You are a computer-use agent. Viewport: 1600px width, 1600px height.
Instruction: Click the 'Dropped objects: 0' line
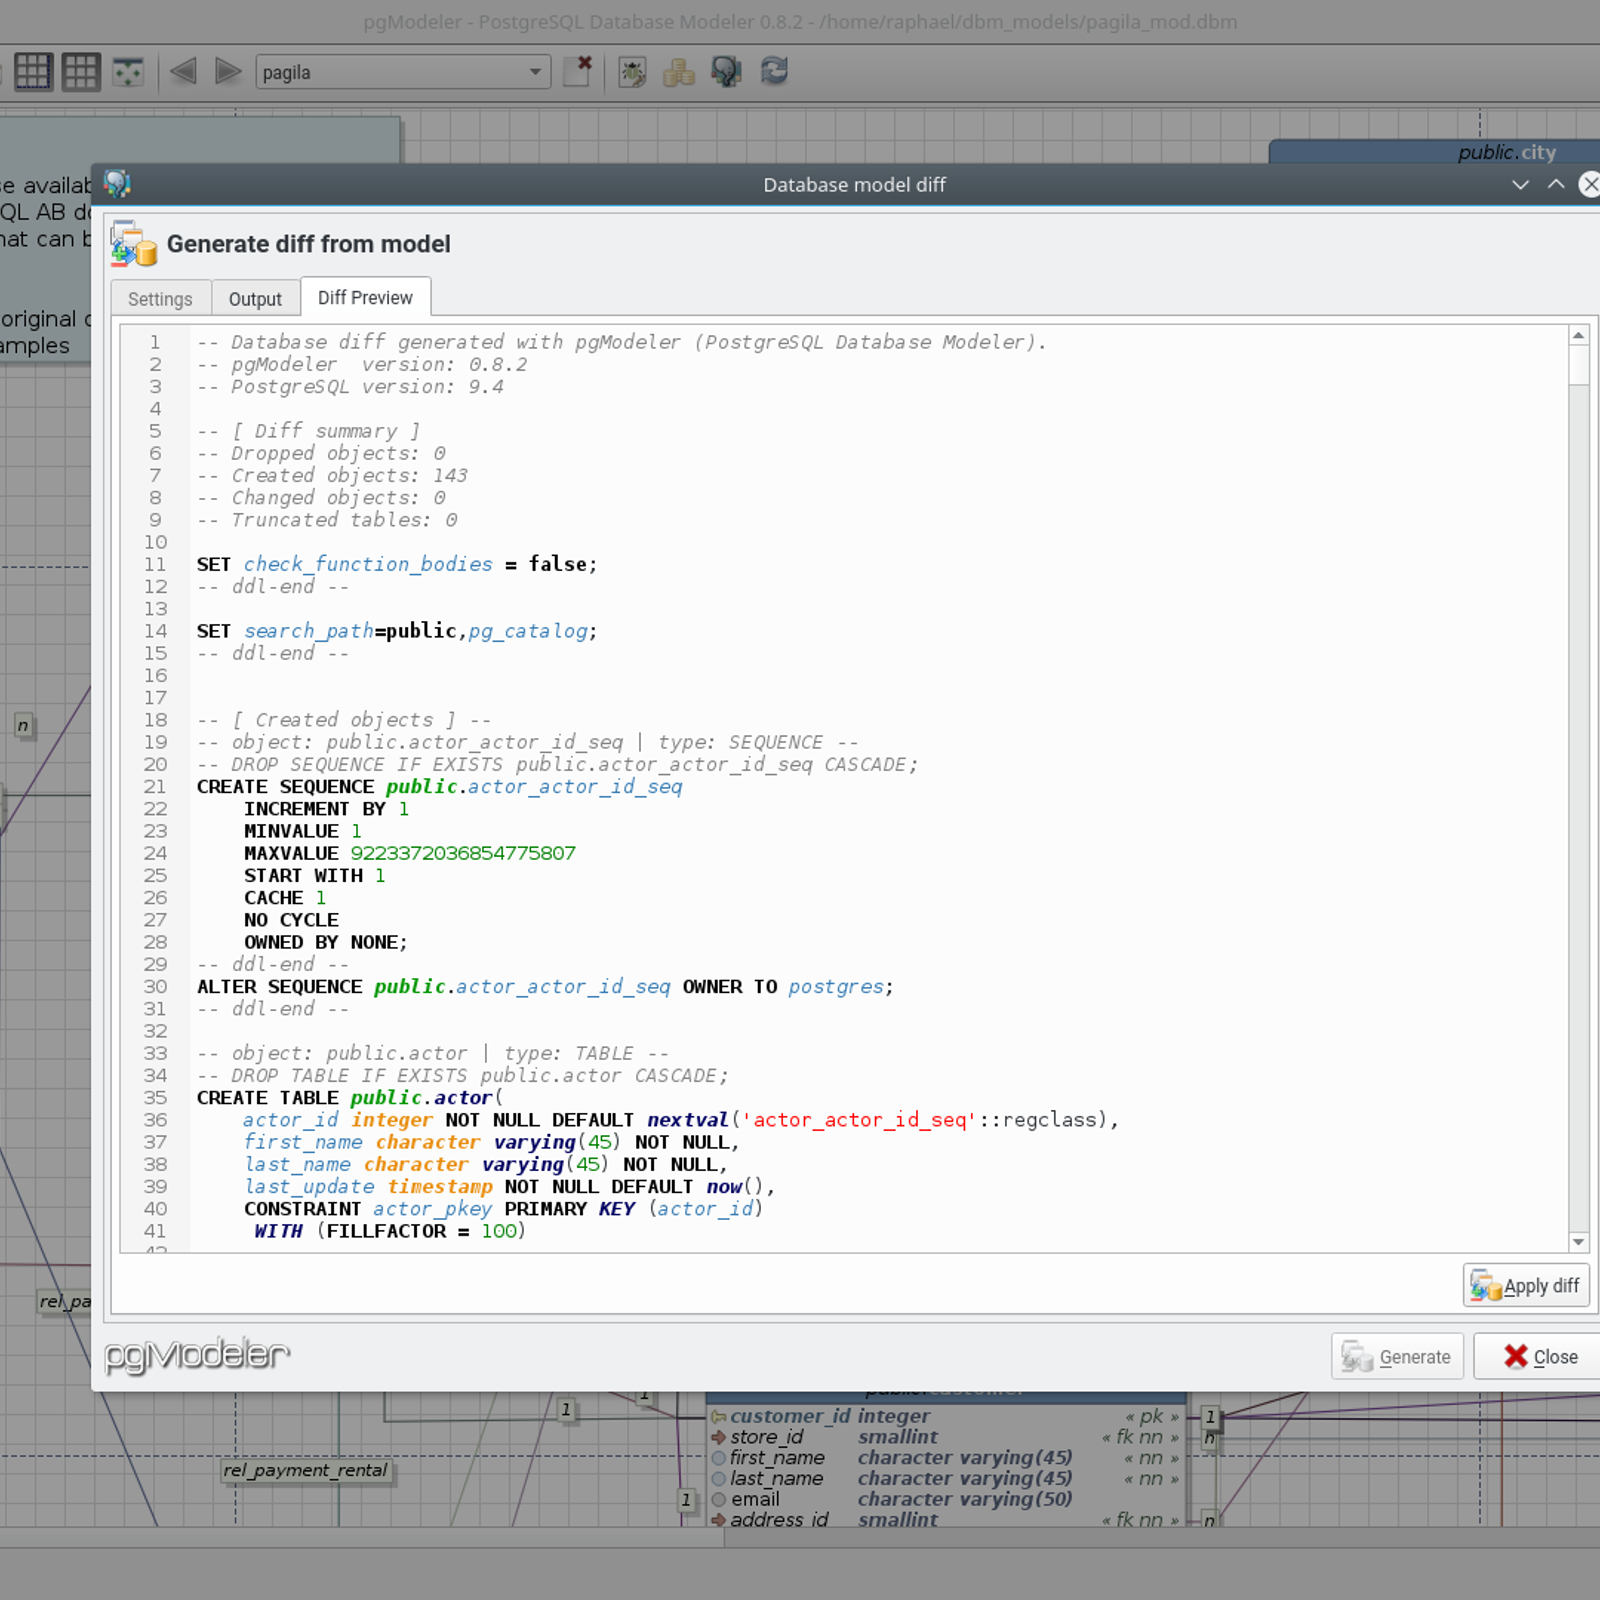click(x=321, y=454)
